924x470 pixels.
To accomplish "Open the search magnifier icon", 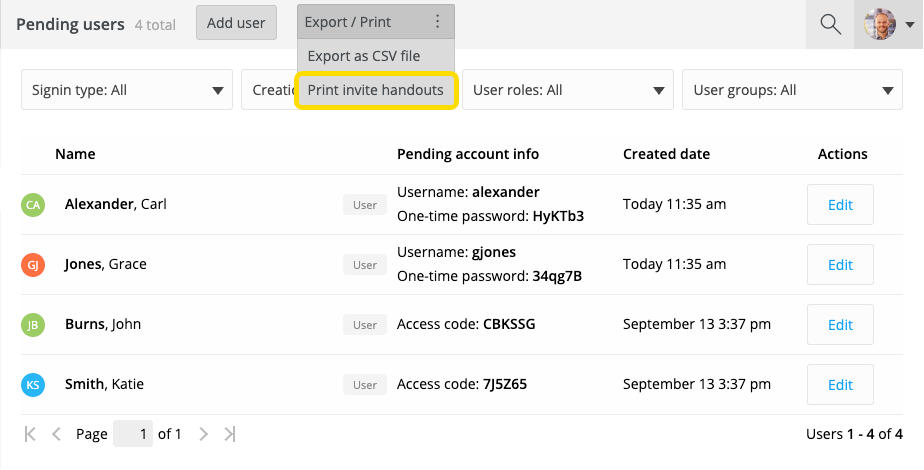I will 830,24.
